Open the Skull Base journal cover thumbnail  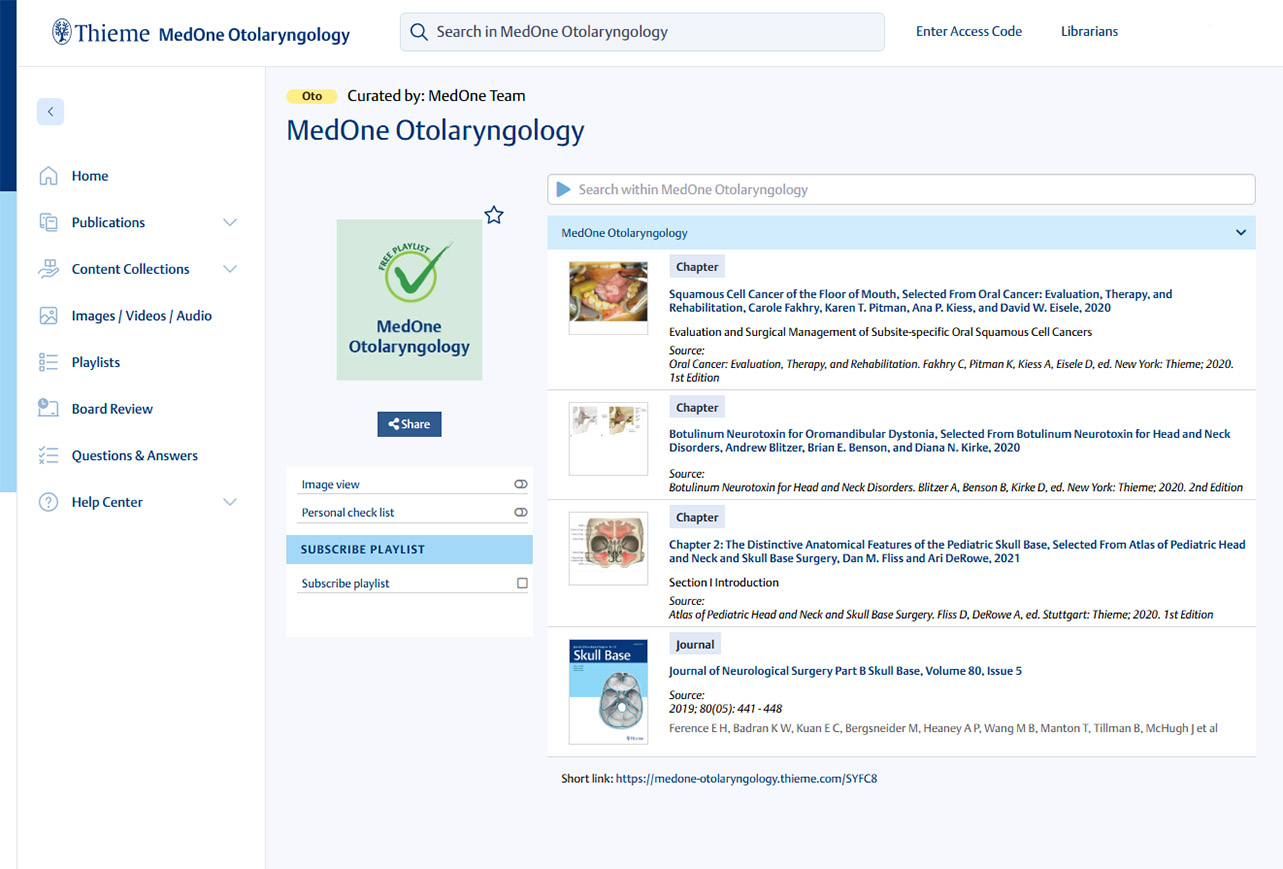608,692
